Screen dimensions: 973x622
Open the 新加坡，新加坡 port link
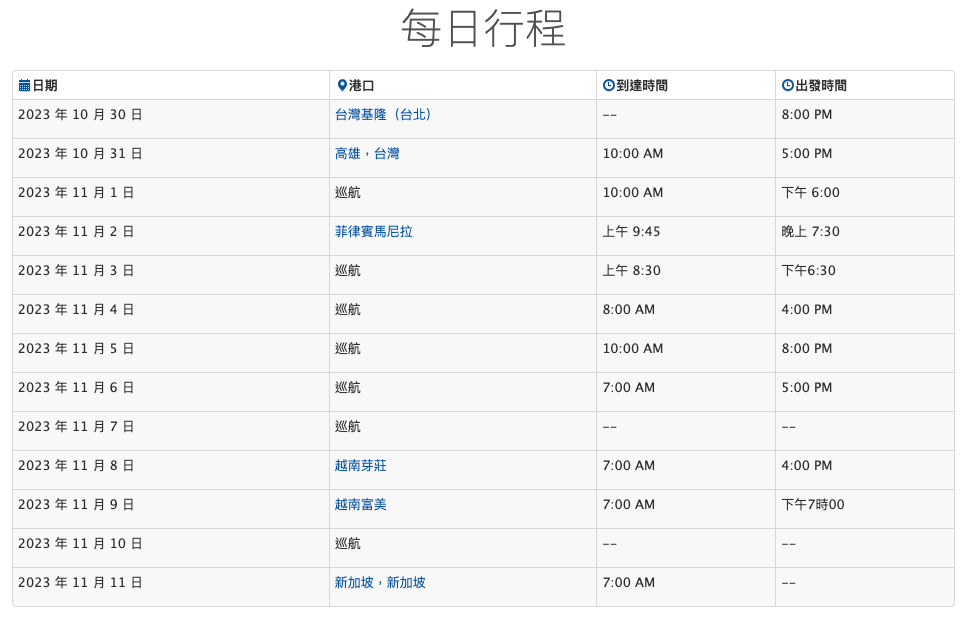pyautogui.click(x=380, y=583)
